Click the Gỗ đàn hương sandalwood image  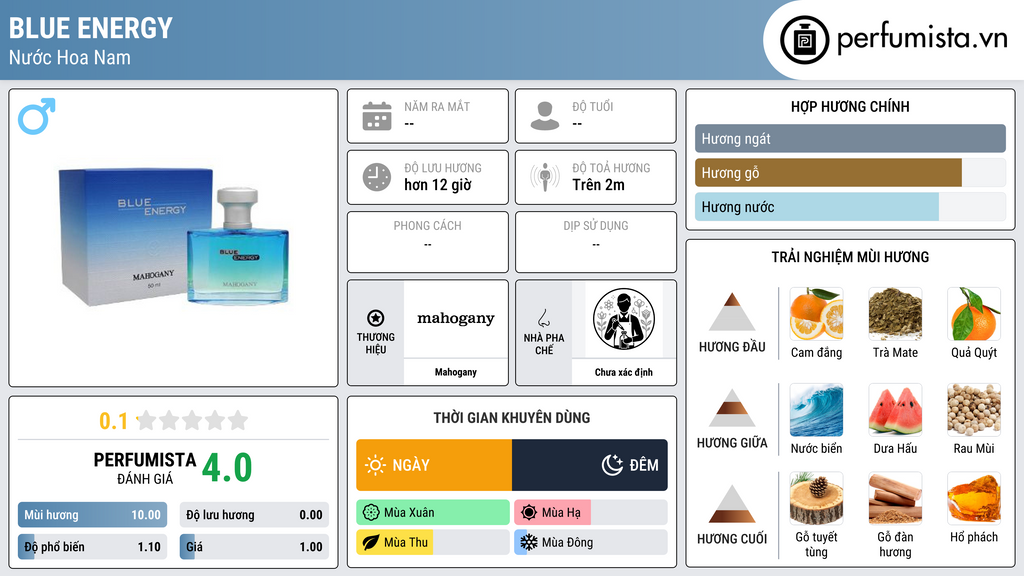895,499
